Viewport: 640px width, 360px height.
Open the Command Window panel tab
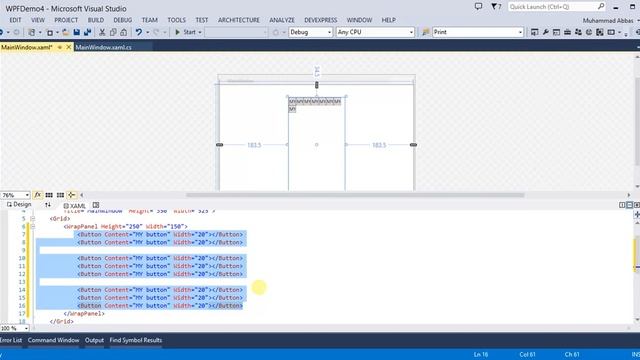tap(53, 340)
